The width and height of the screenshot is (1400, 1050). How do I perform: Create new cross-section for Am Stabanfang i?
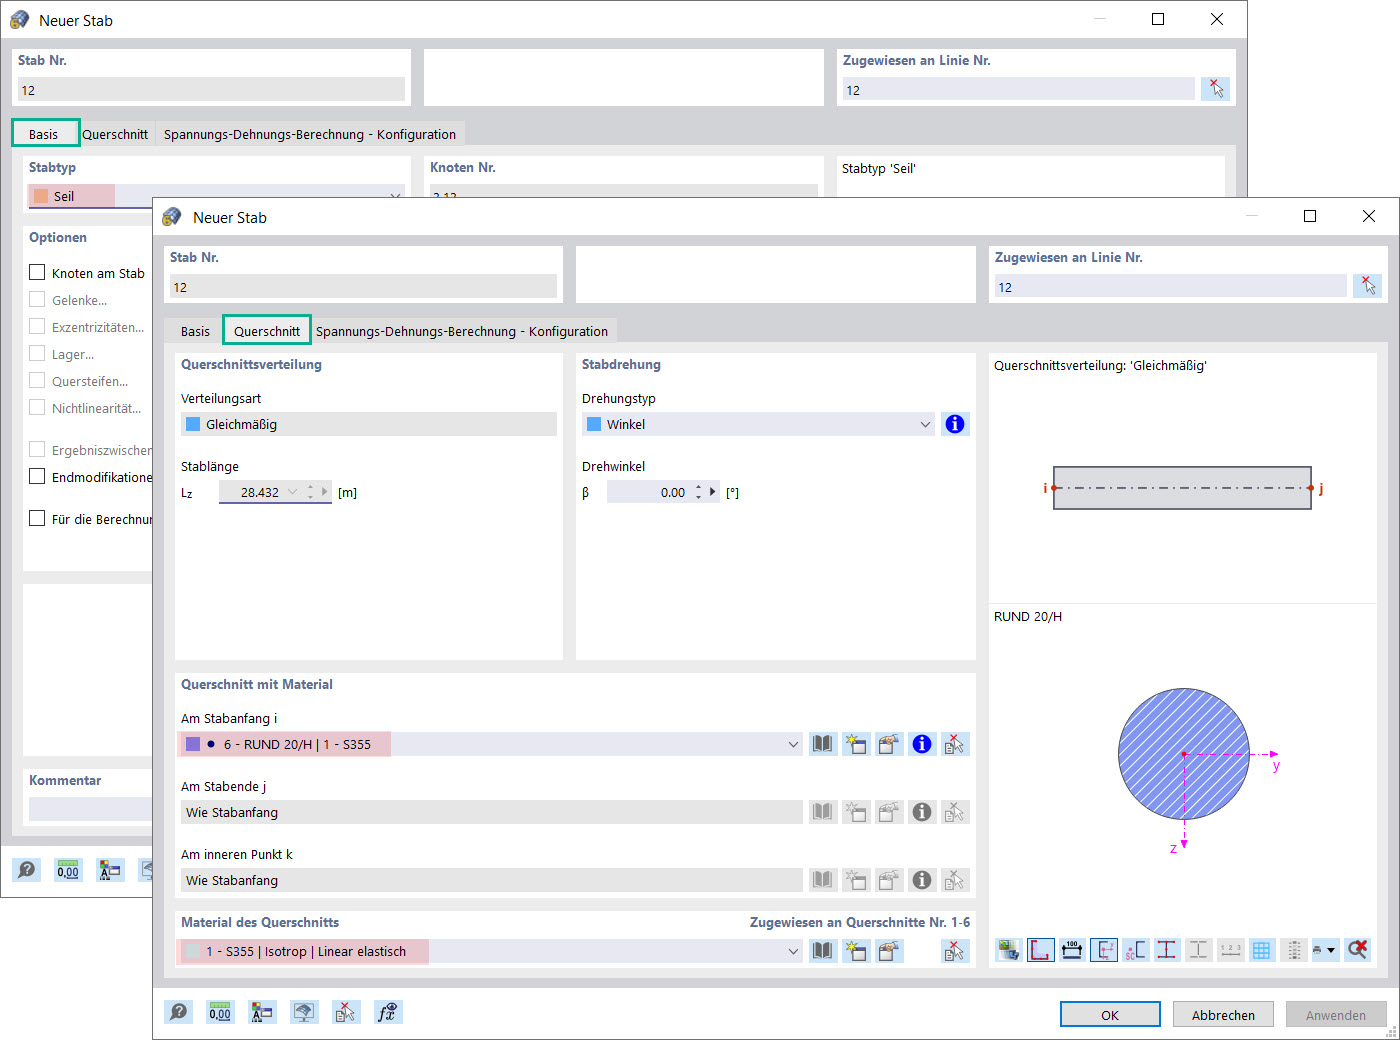click(x=855, y=744)
